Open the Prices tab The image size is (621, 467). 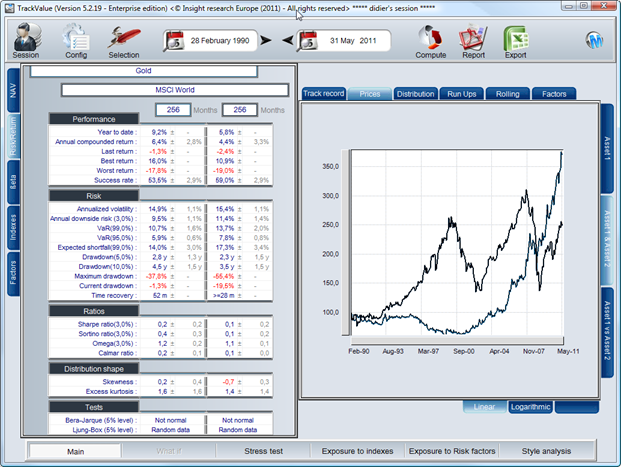[370, 94]
